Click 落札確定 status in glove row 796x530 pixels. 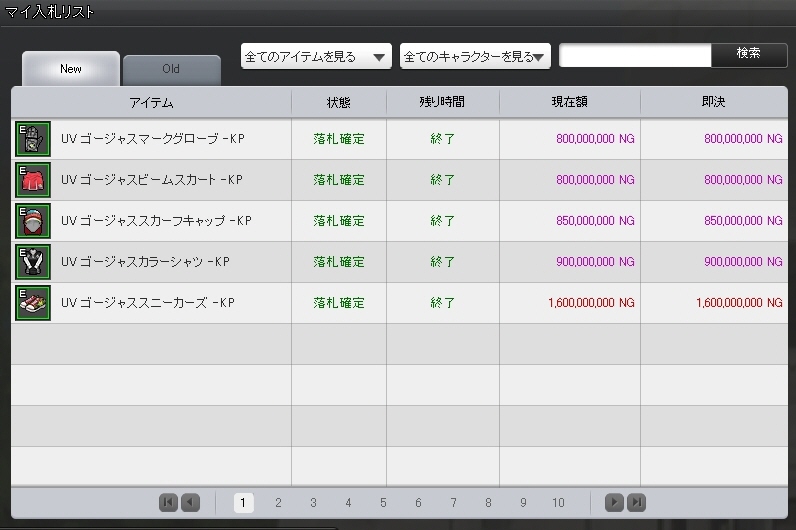[x=339, y=139]
